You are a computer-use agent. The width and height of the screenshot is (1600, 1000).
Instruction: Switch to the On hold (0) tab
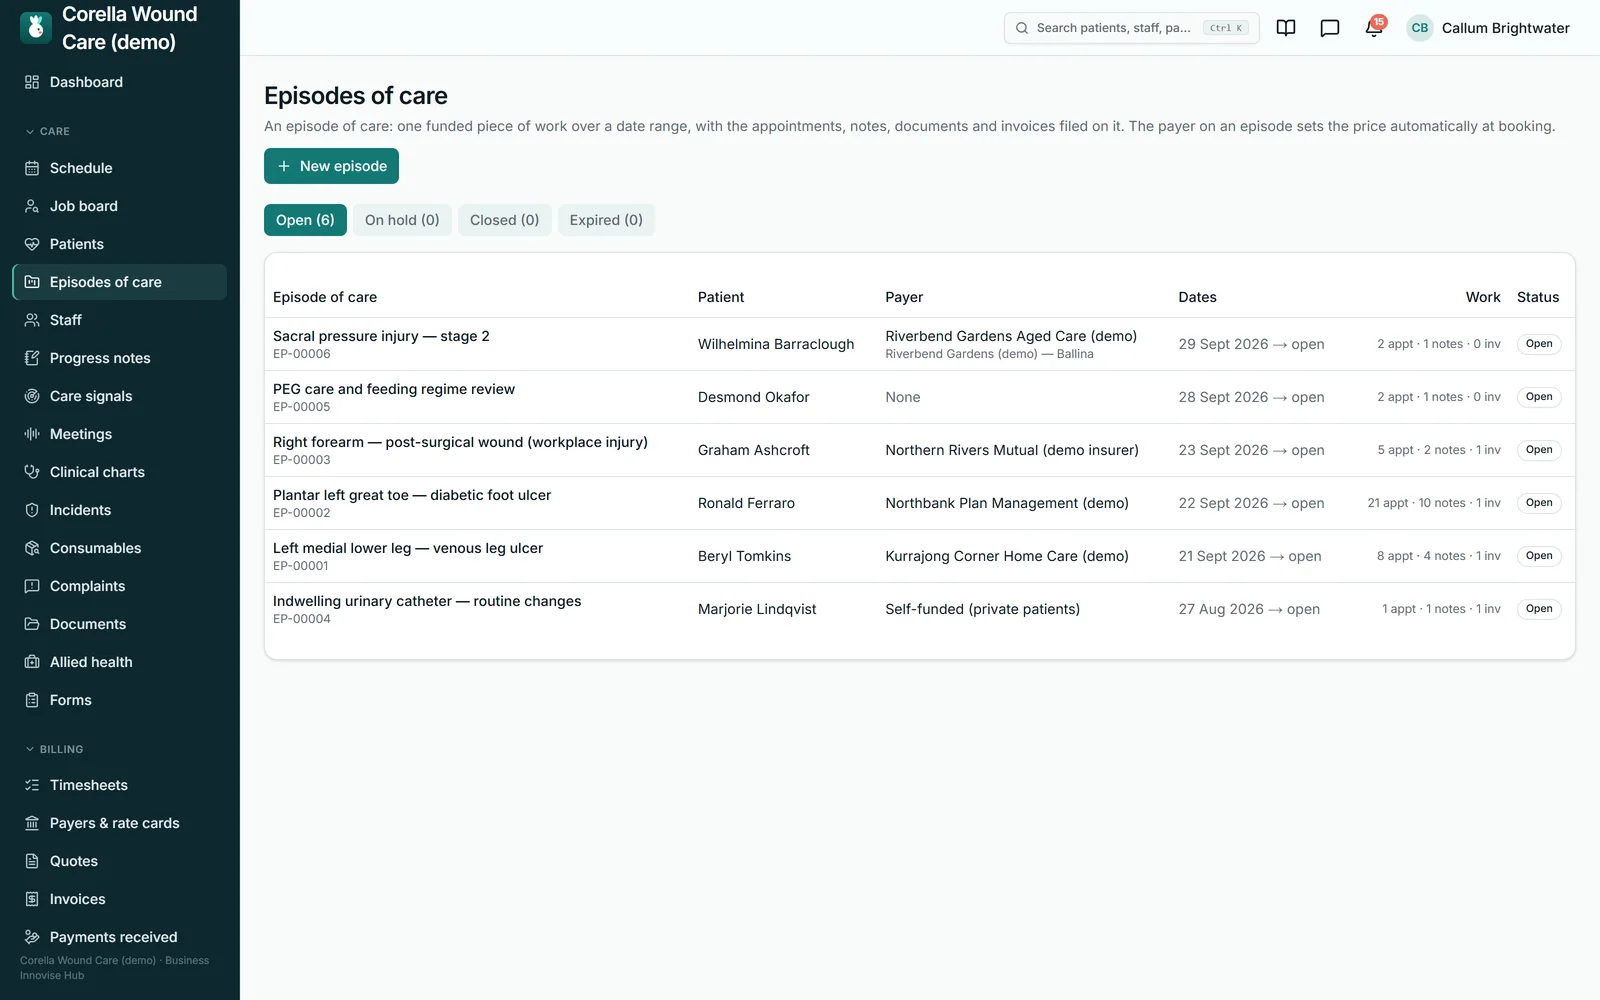[402, 220]
